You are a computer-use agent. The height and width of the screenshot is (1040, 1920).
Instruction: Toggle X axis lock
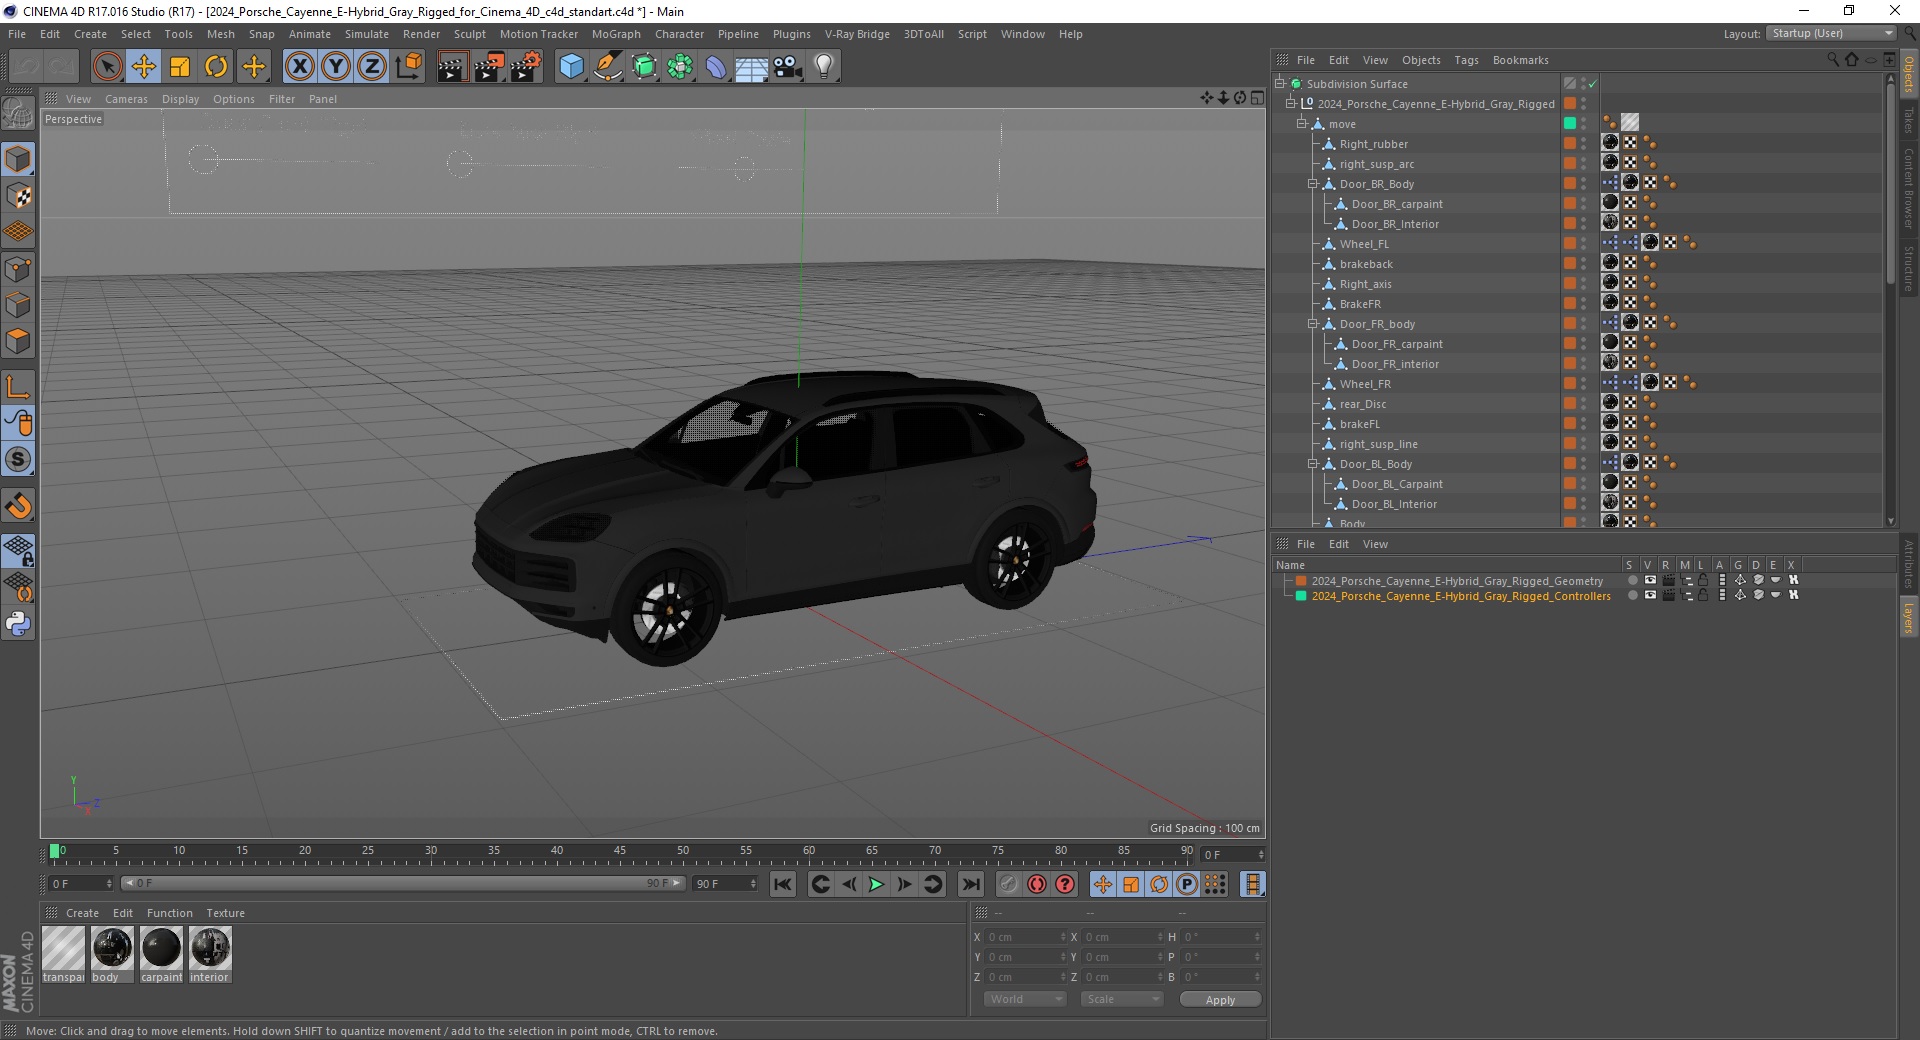pyautogui.click(x=299, y=67)
